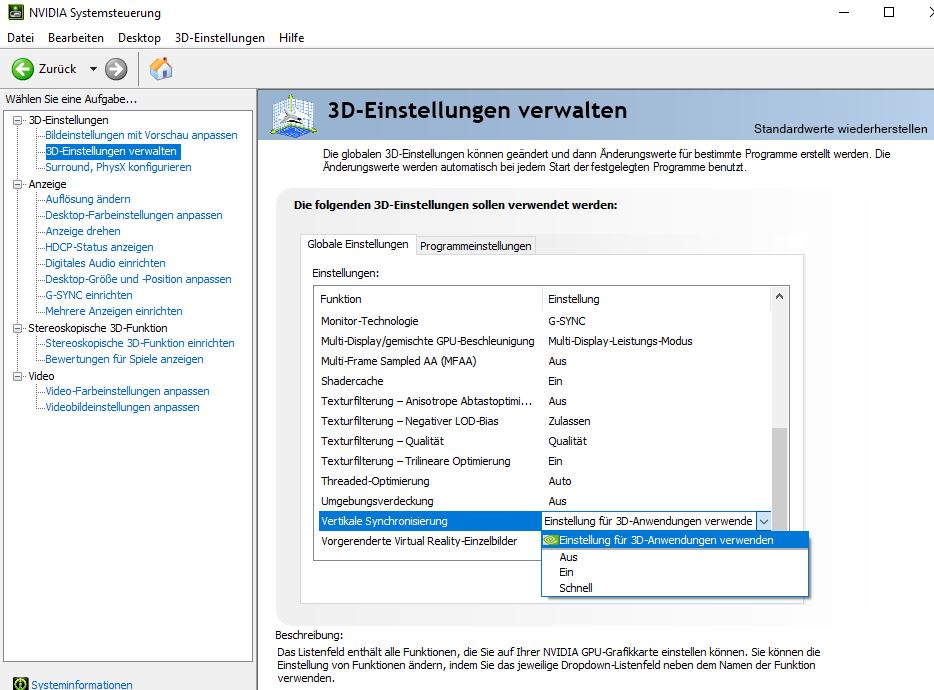Click the Auto setting value
The height and width of the screenshot is (690, 934).
[x=559, y=481]
